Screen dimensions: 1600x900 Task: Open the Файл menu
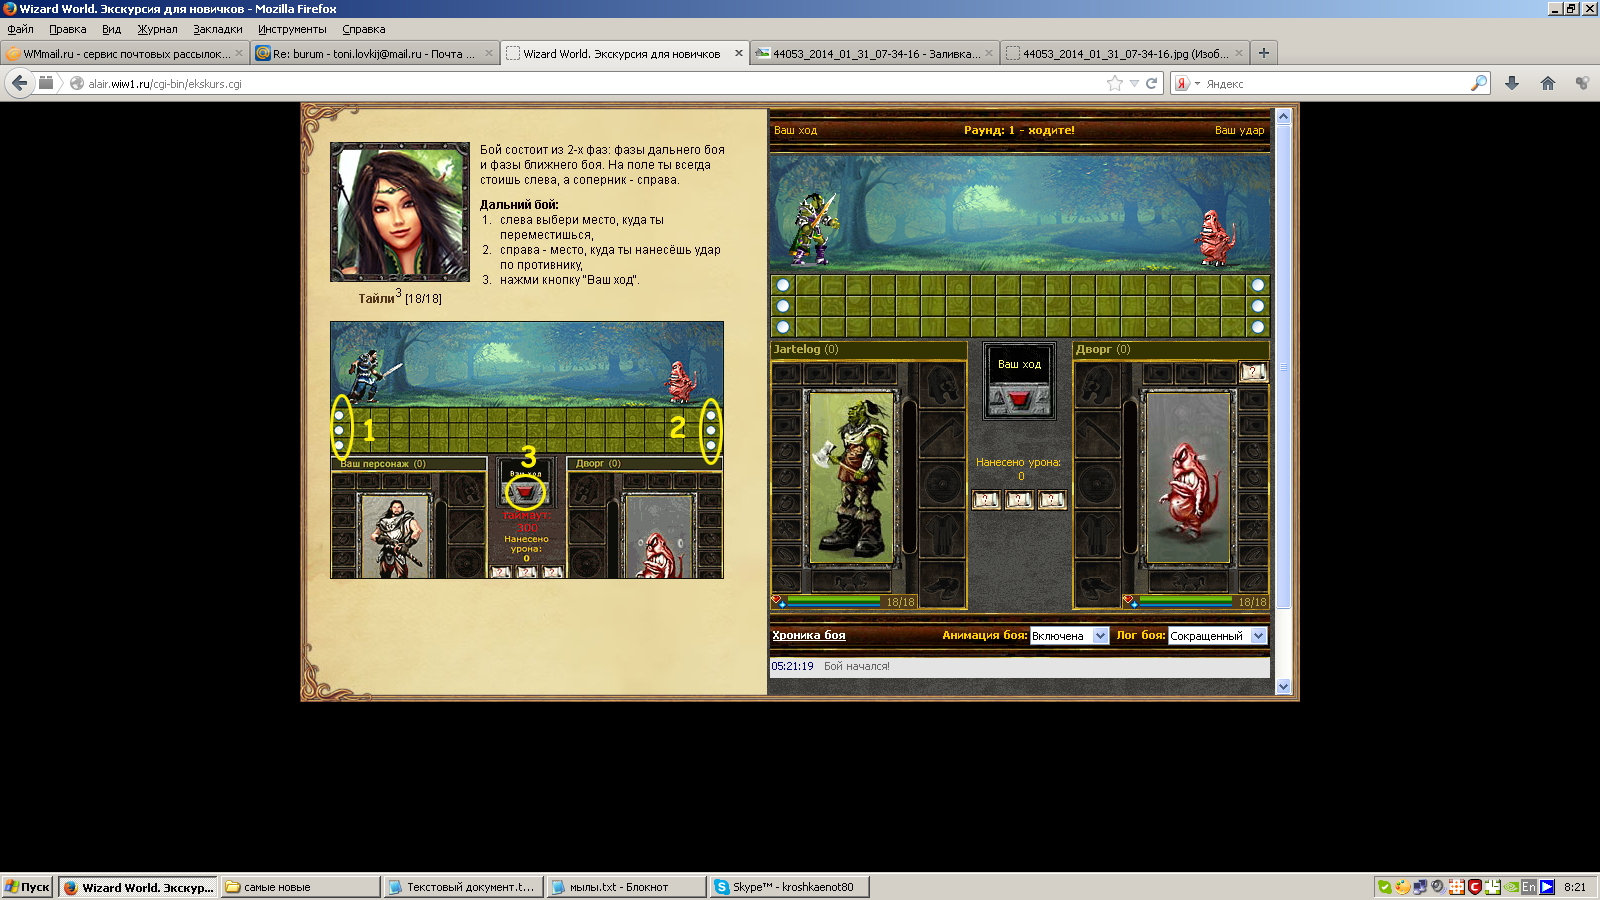point(20,29)
